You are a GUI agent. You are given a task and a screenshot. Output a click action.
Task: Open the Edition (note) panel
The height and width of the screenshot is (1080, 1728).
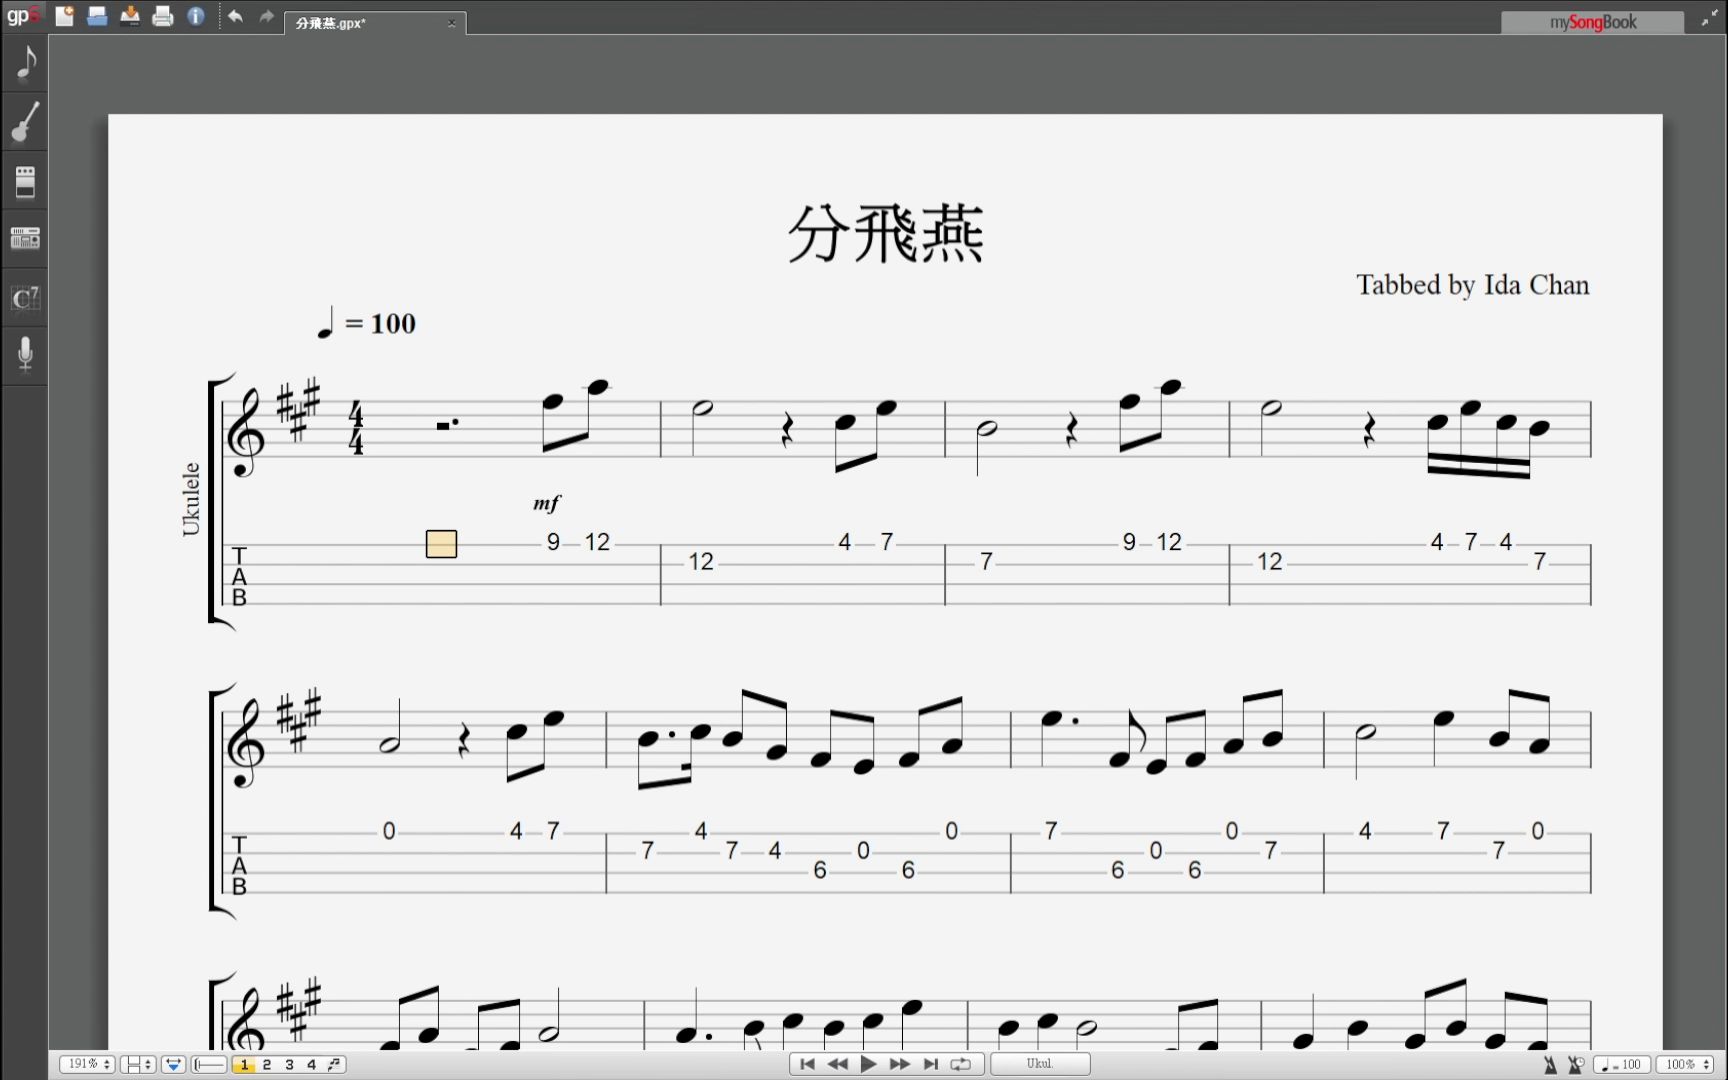point(25,63)
